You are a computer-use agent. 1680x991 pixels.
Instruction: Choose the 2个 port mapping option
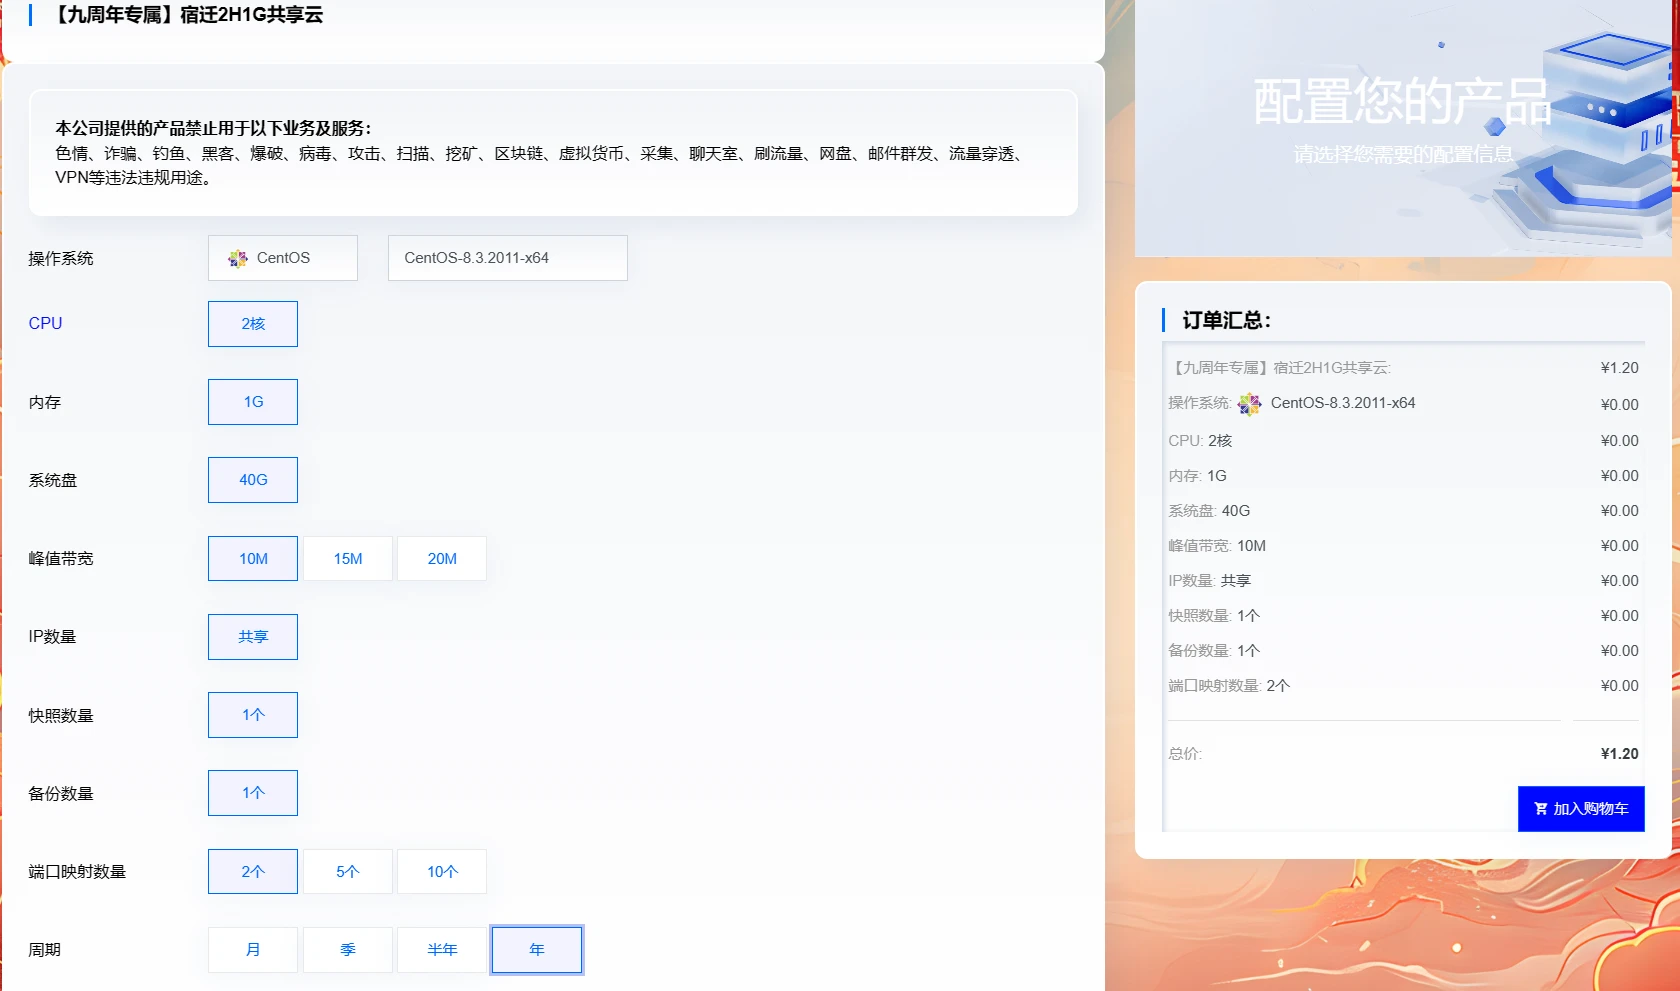[x=253, y=872]
